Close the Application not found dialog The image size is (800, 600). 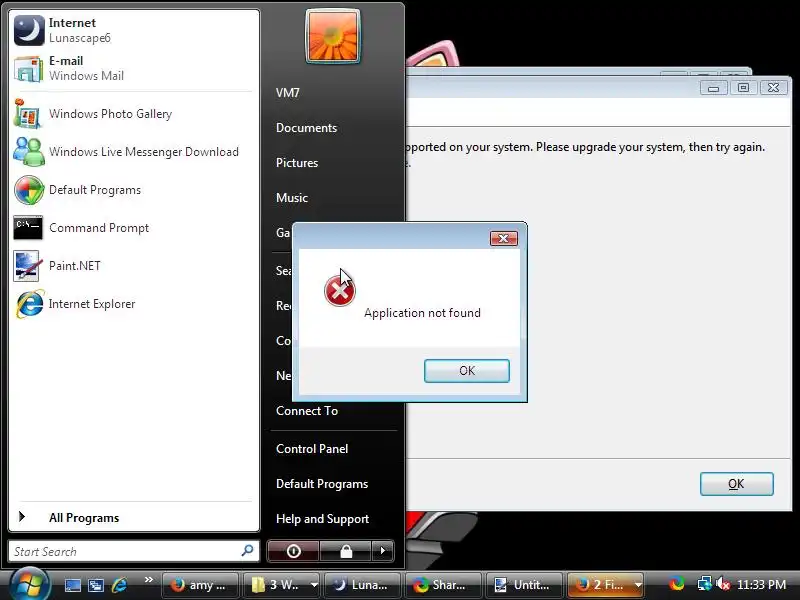click(x=504, y=238)
